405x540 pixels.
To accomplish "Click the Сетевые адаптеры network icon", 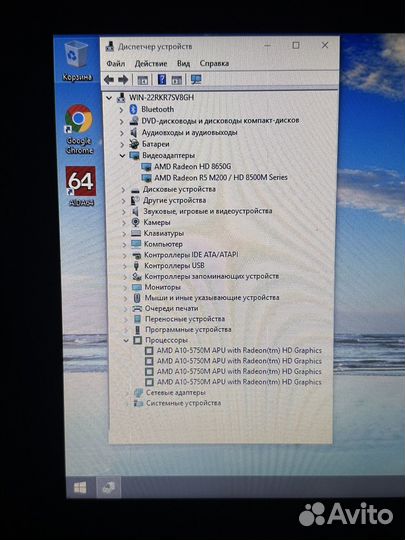I will click(x=138, y=393).
